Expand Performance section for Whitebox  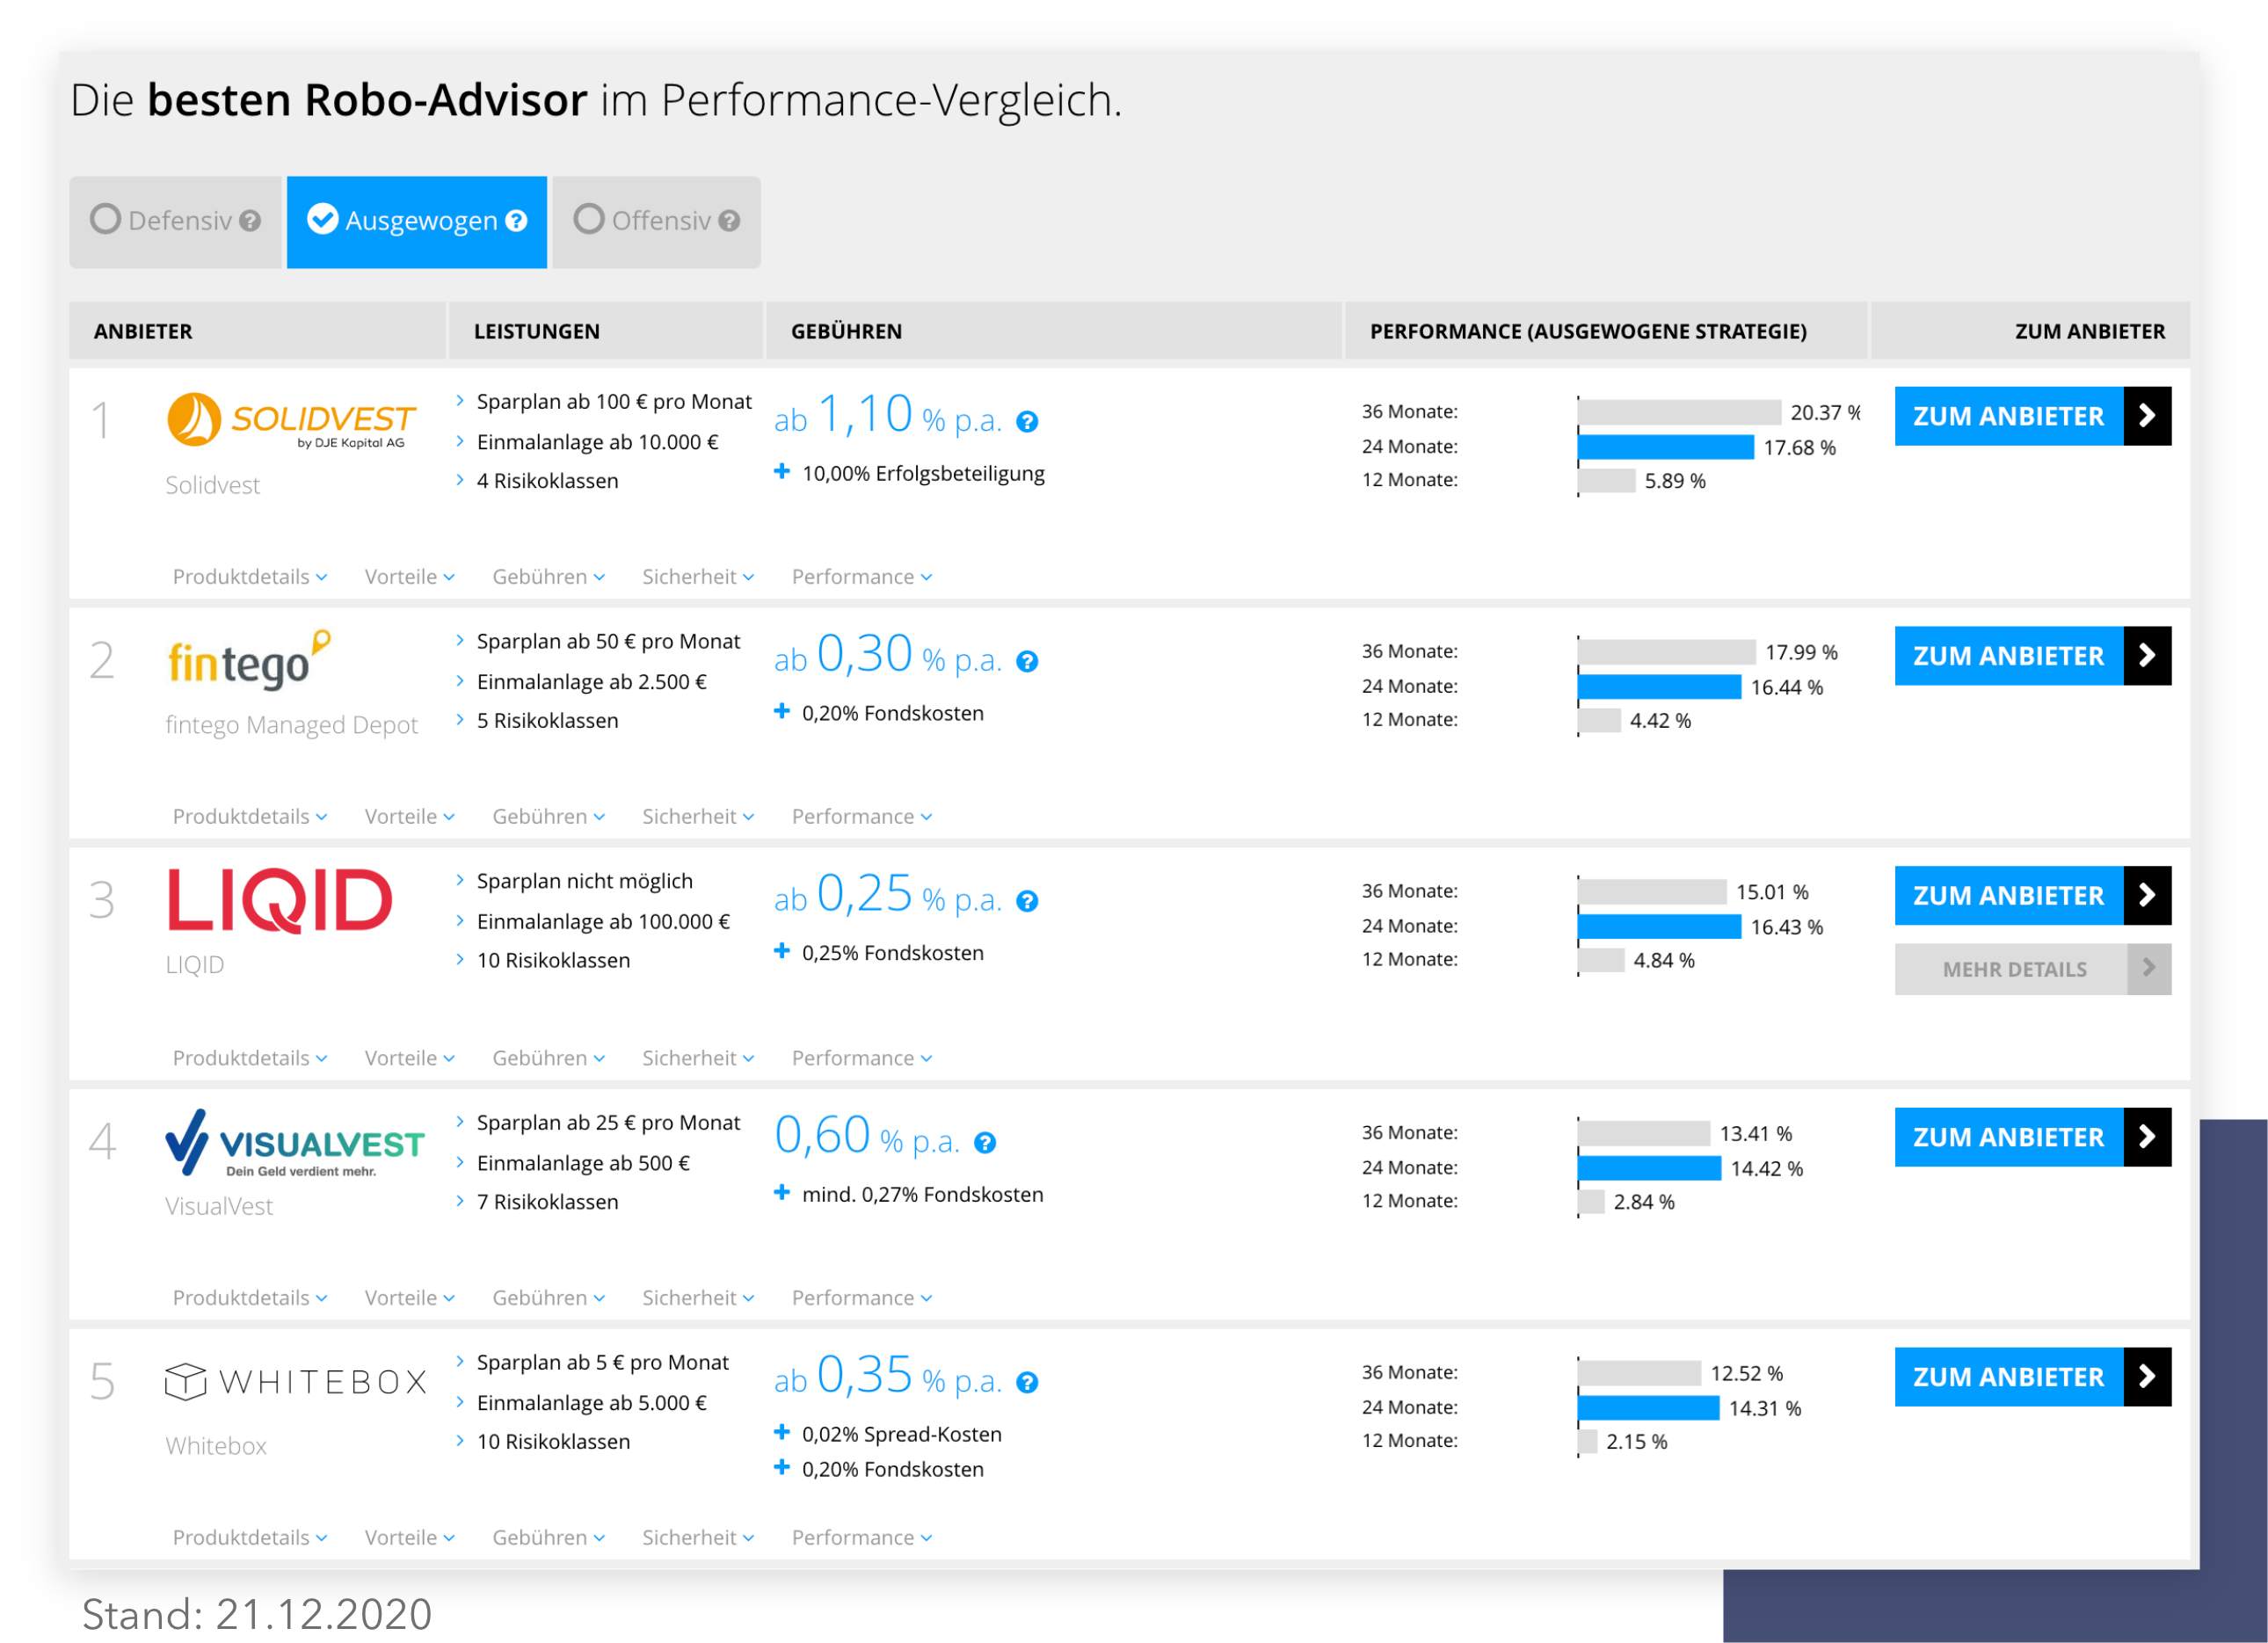click(862, 1538)
